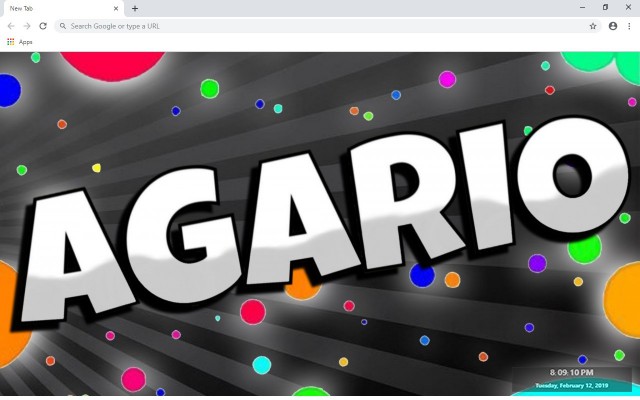Bookmark this page with the star icon
This screenshot has height=400, width=640.
593,26
